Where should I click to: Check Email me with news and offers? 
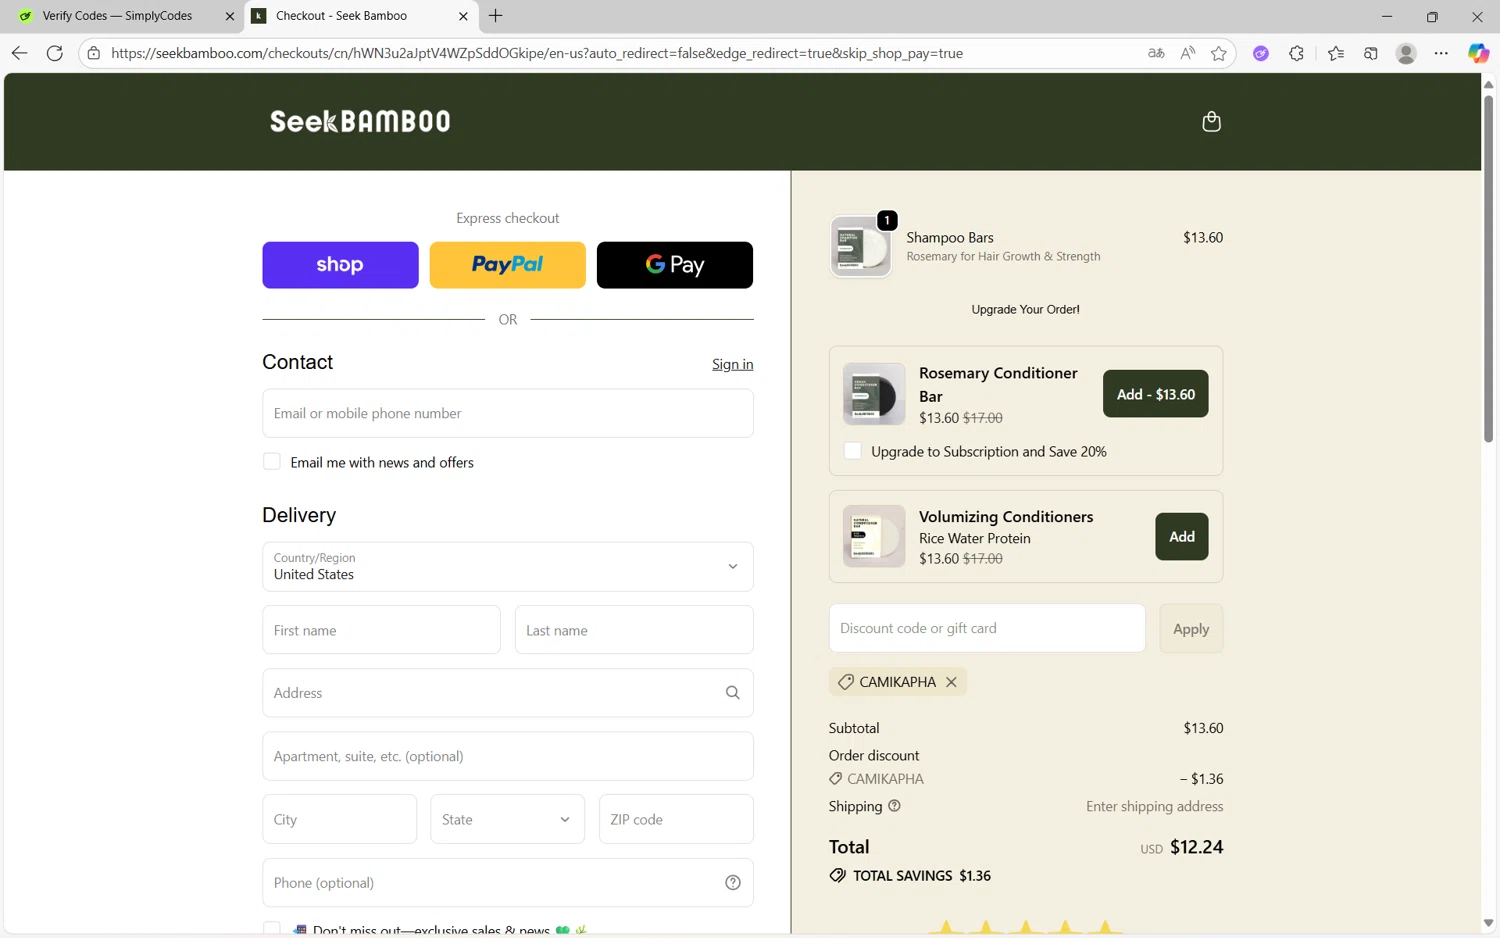pos(272,462)
